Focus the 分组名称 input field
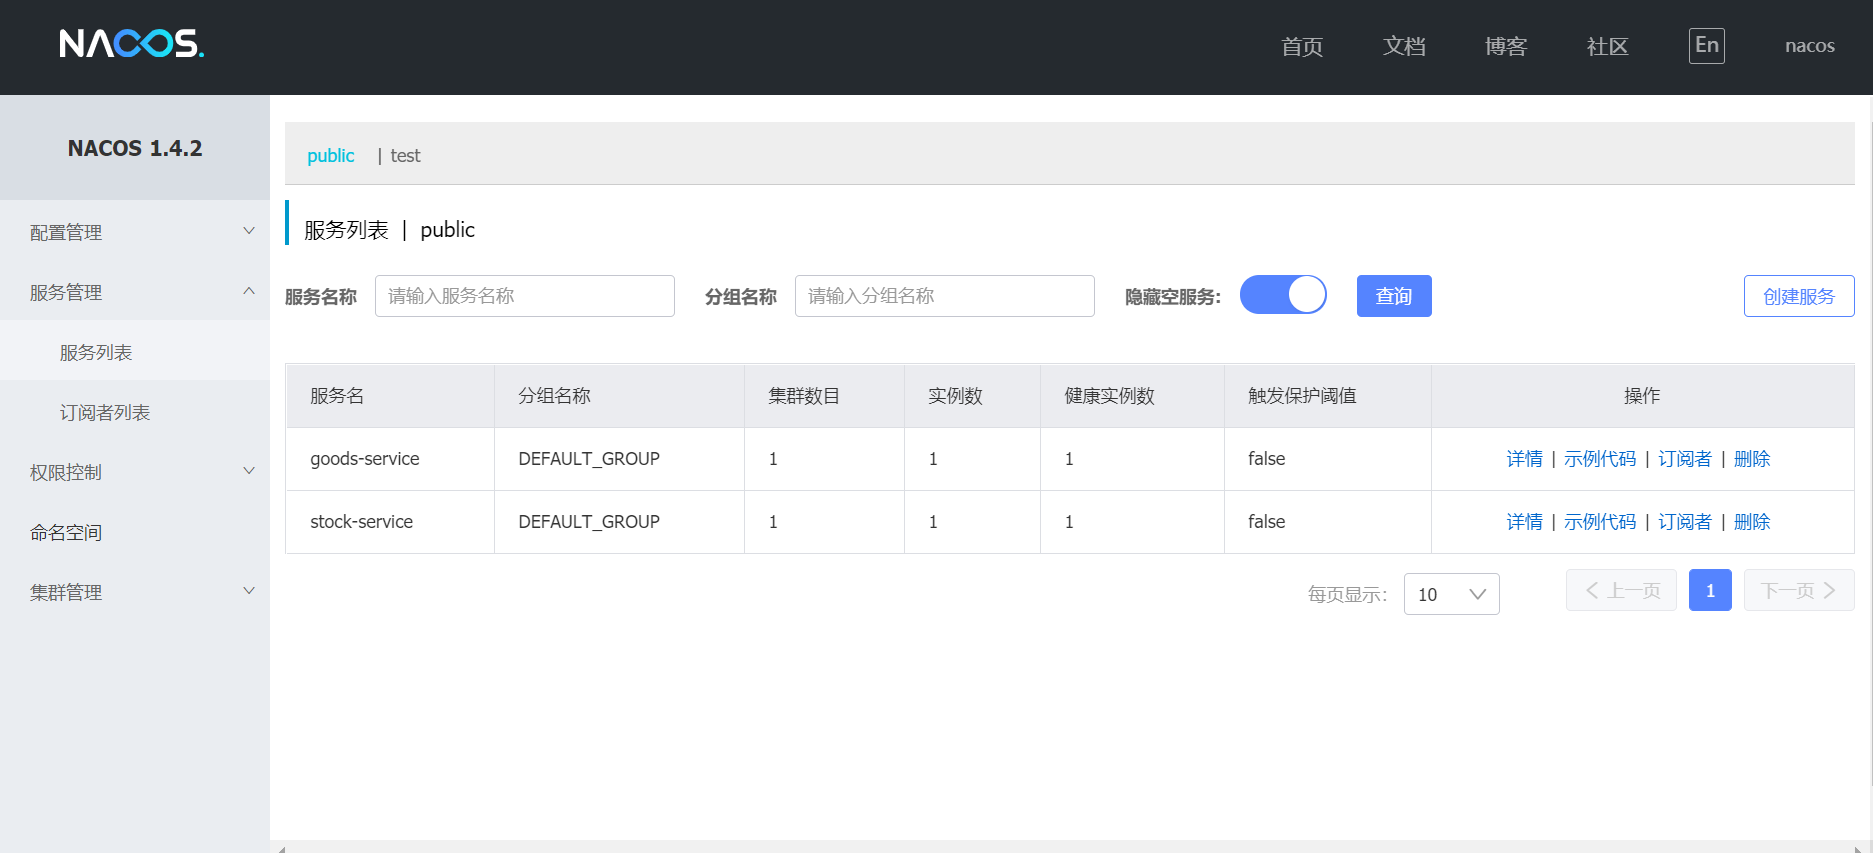The height and width of the screenshot is (853, 1873). click(945, 296)
